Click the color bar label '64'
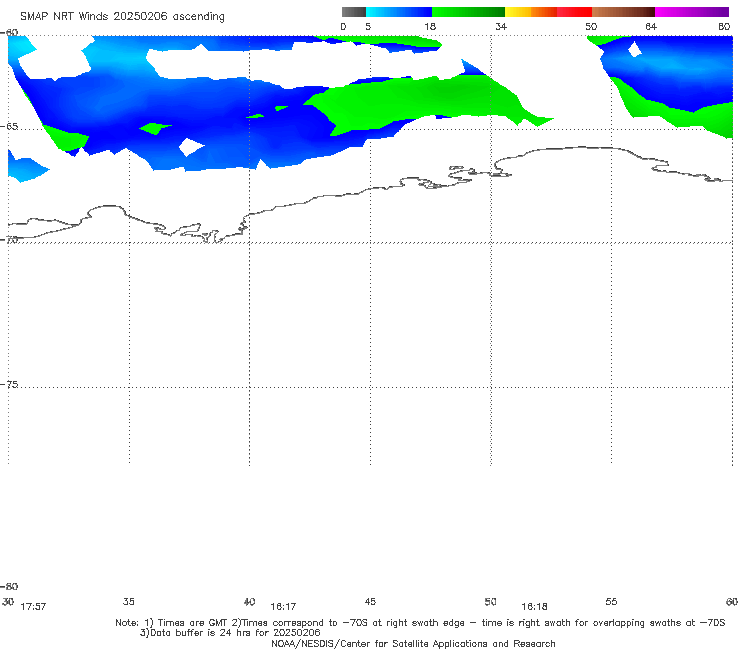 coord(651,27)
